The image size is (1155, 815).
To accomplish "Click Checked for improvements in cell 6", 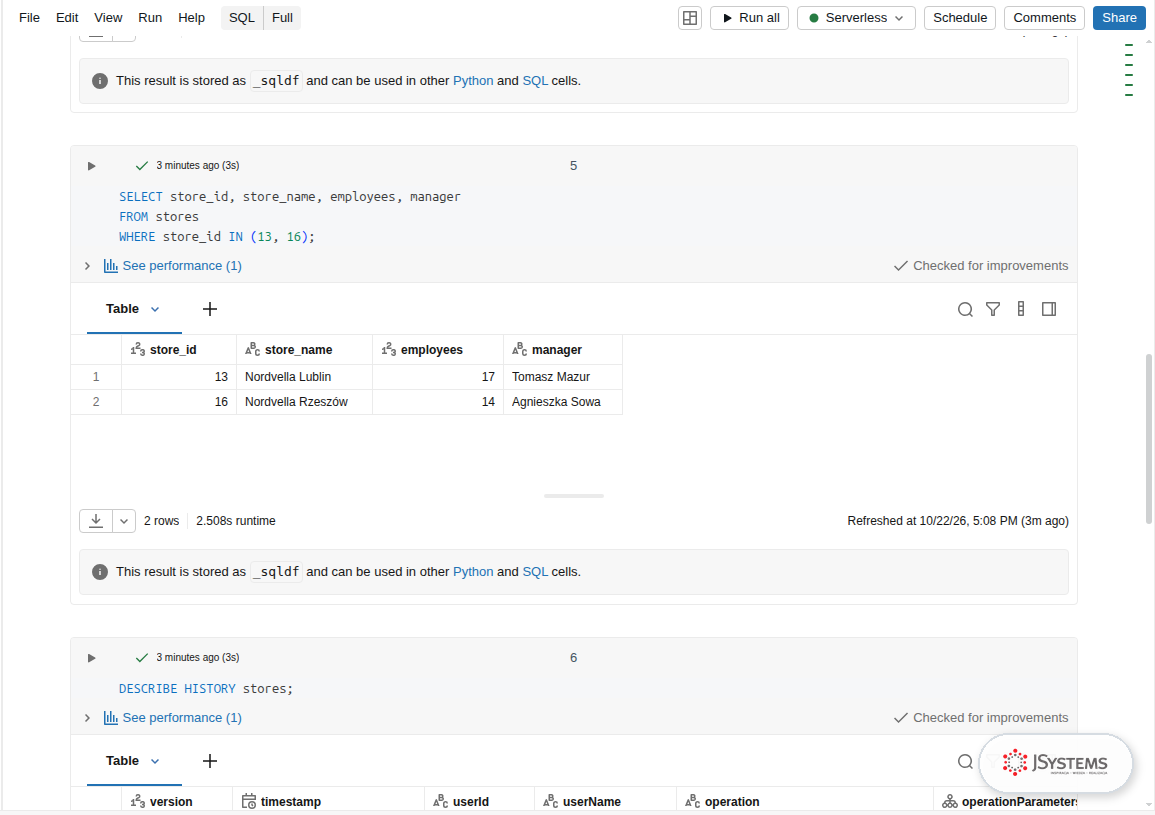I will tap(981, 718).
